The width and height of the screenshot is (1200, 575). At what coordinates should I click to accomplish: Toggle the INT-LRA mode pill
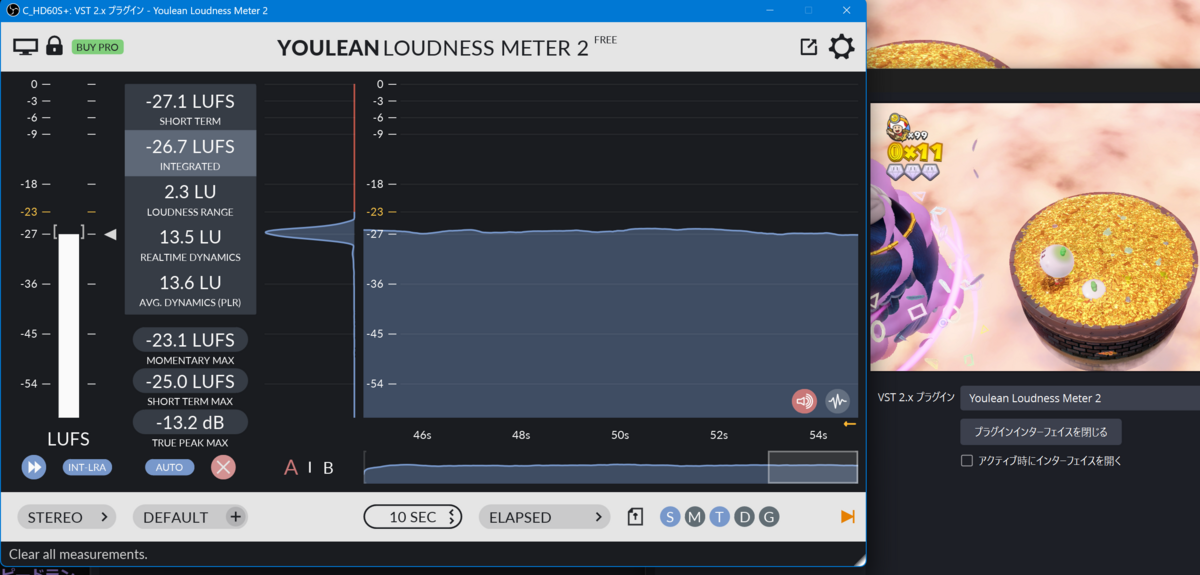coord(89,467)
